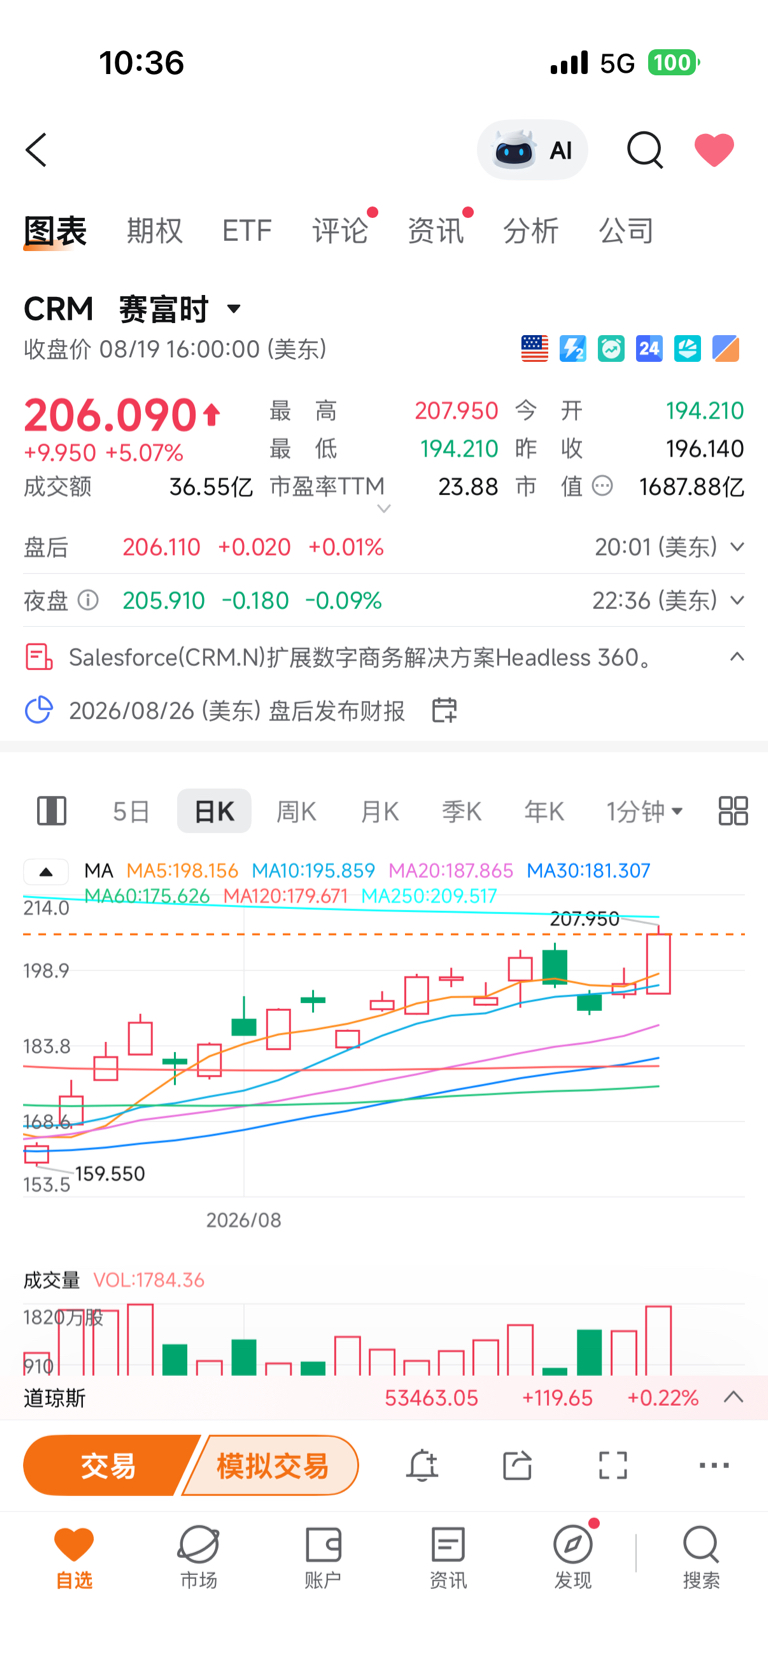Tap the earnings pie chart icon
Screen dimensions: 768x1670
point(38,710)
